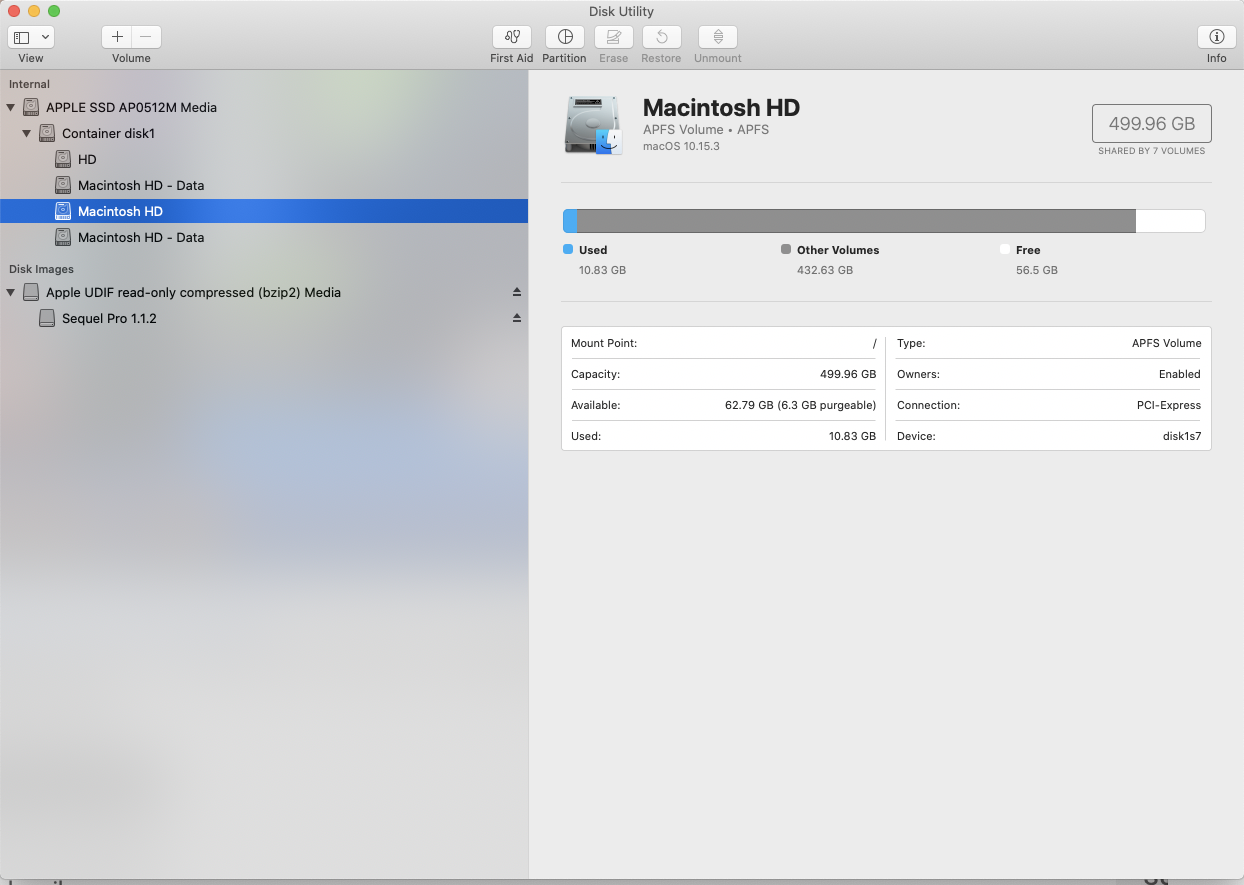Click the HD volume drive icon

62,159
